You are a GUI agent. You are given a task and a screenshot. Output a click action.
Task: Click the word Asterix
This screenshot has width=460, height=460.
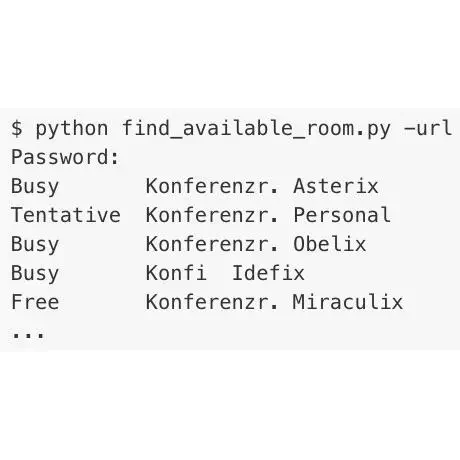[336, 186]
